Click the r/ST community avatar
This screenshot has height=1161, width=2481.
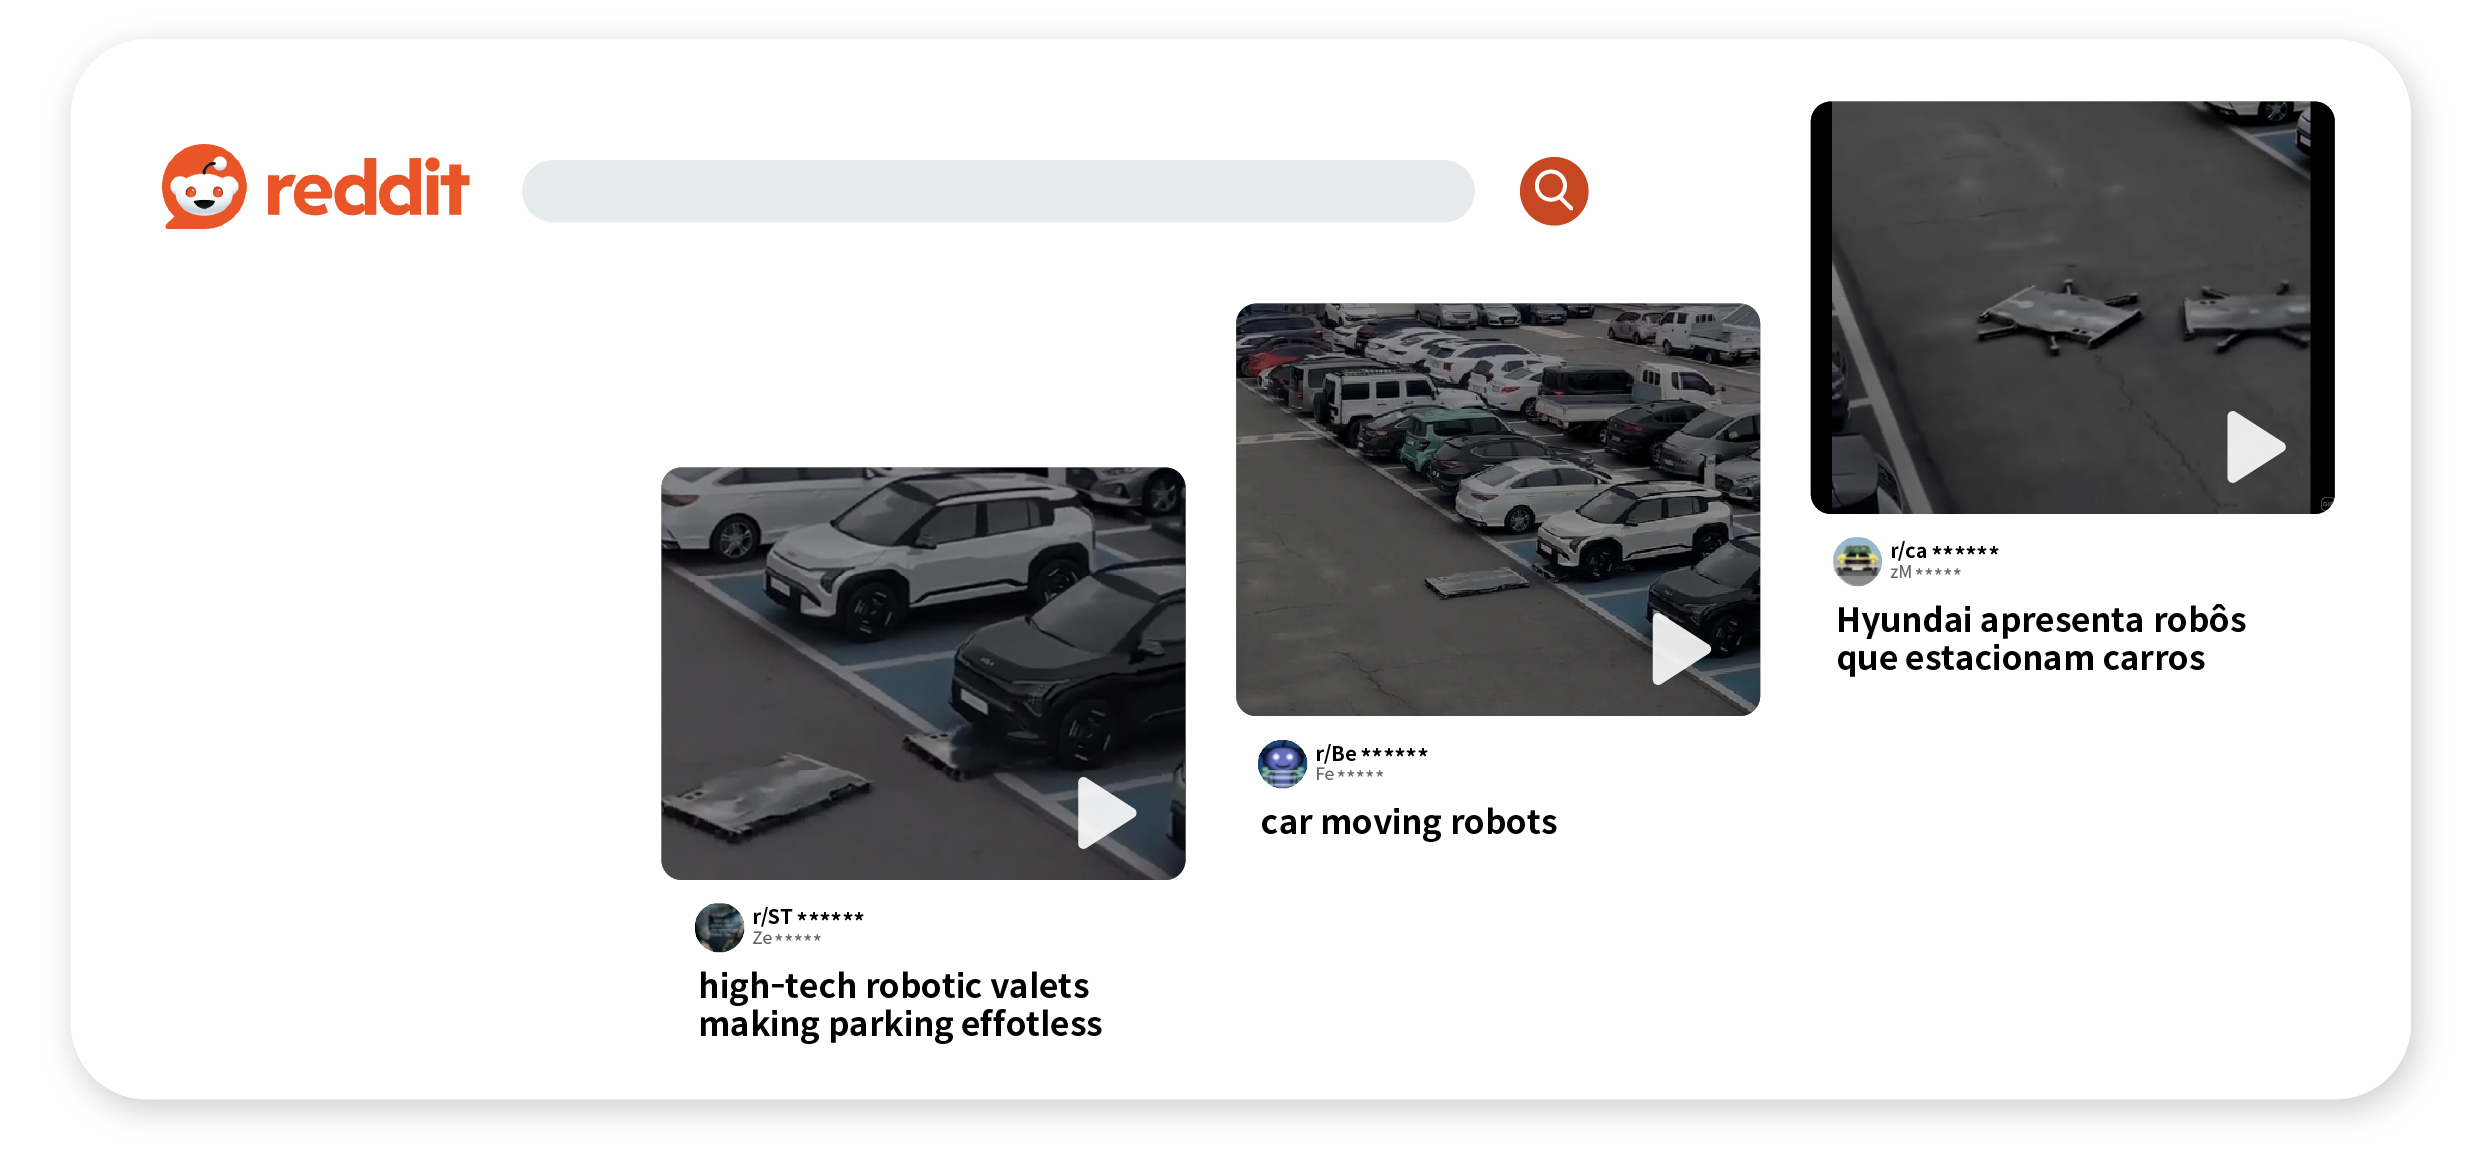(x=719, y=927)
